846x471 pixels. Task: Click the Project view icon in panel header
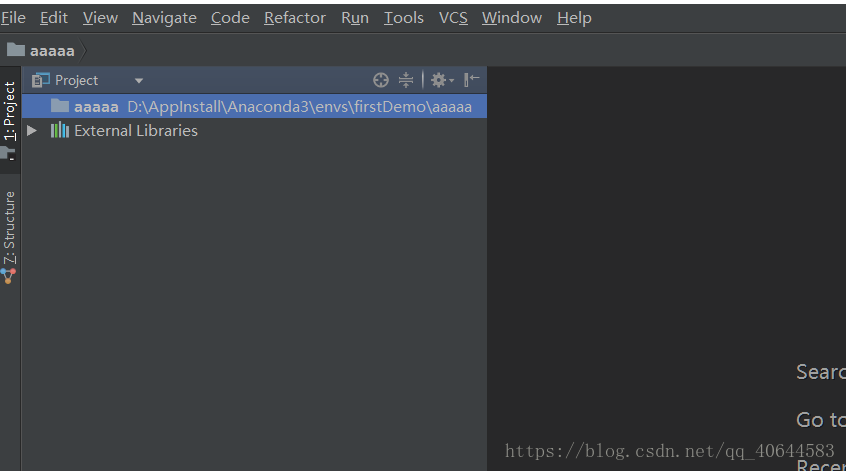tap(41, 80)
